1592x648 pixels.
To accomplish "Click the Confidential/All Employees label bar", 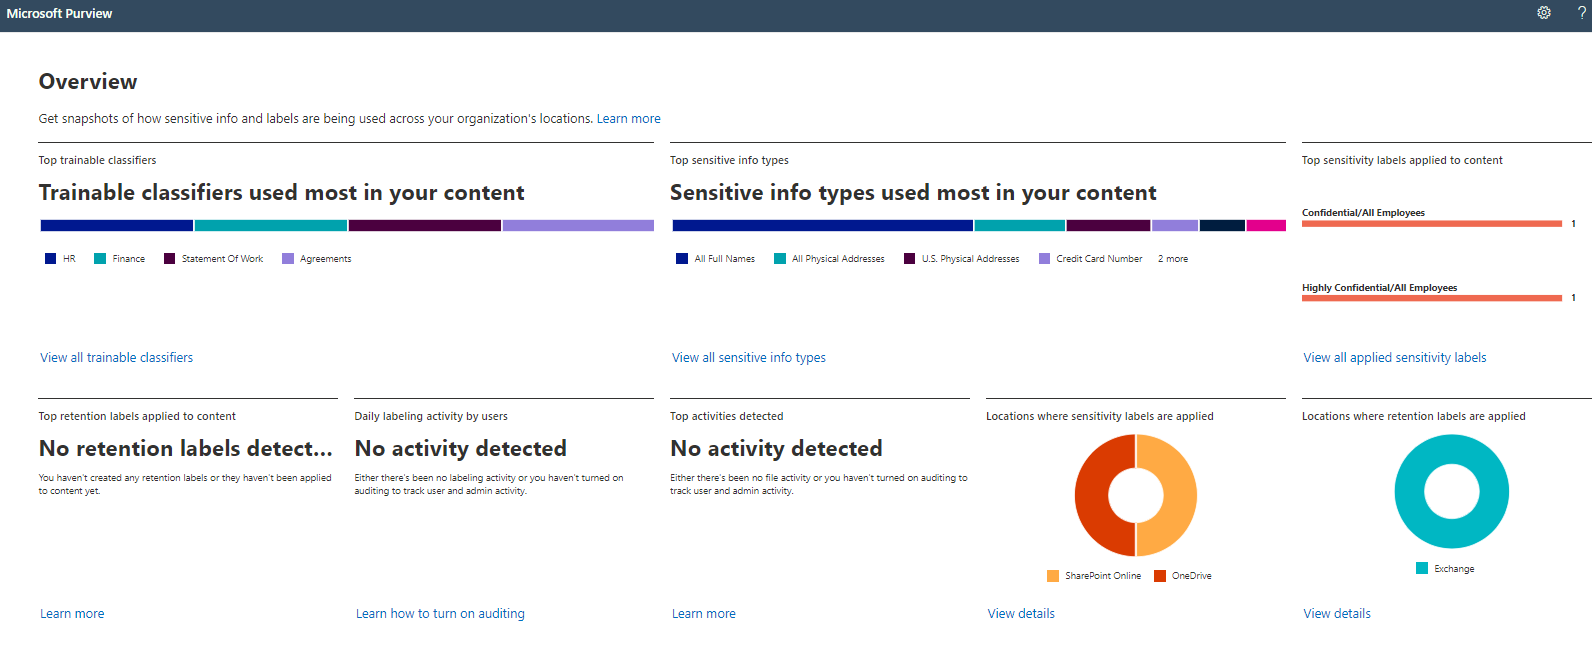I will coord(1431,224).
